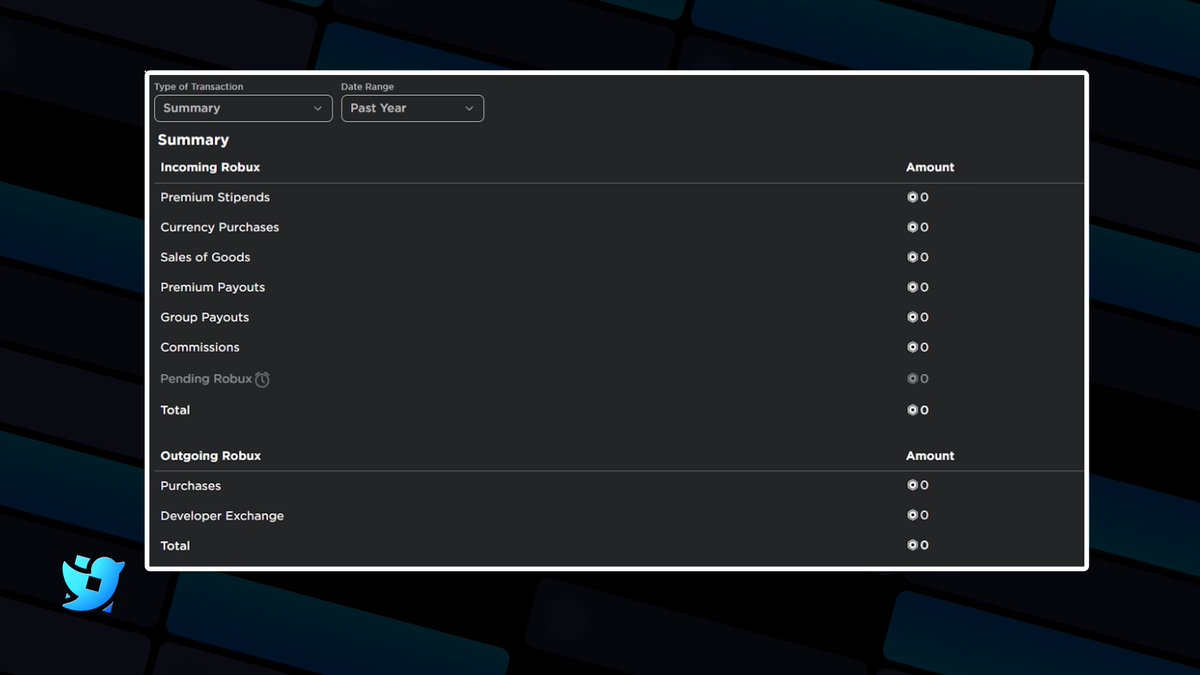1200x675 pixels.
Task: Click the Date Range label
Action: pos(367,87)
